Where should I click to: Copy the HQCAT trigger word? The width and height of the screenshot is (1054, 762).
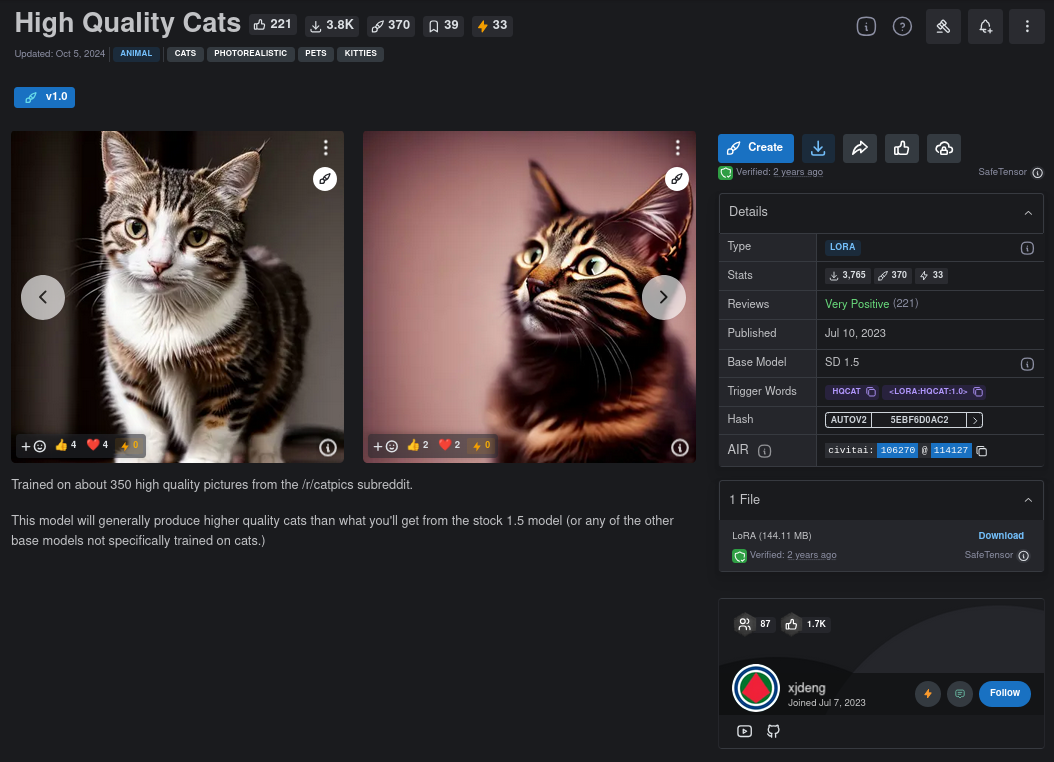pyautogui.click(x=852, y=391)
